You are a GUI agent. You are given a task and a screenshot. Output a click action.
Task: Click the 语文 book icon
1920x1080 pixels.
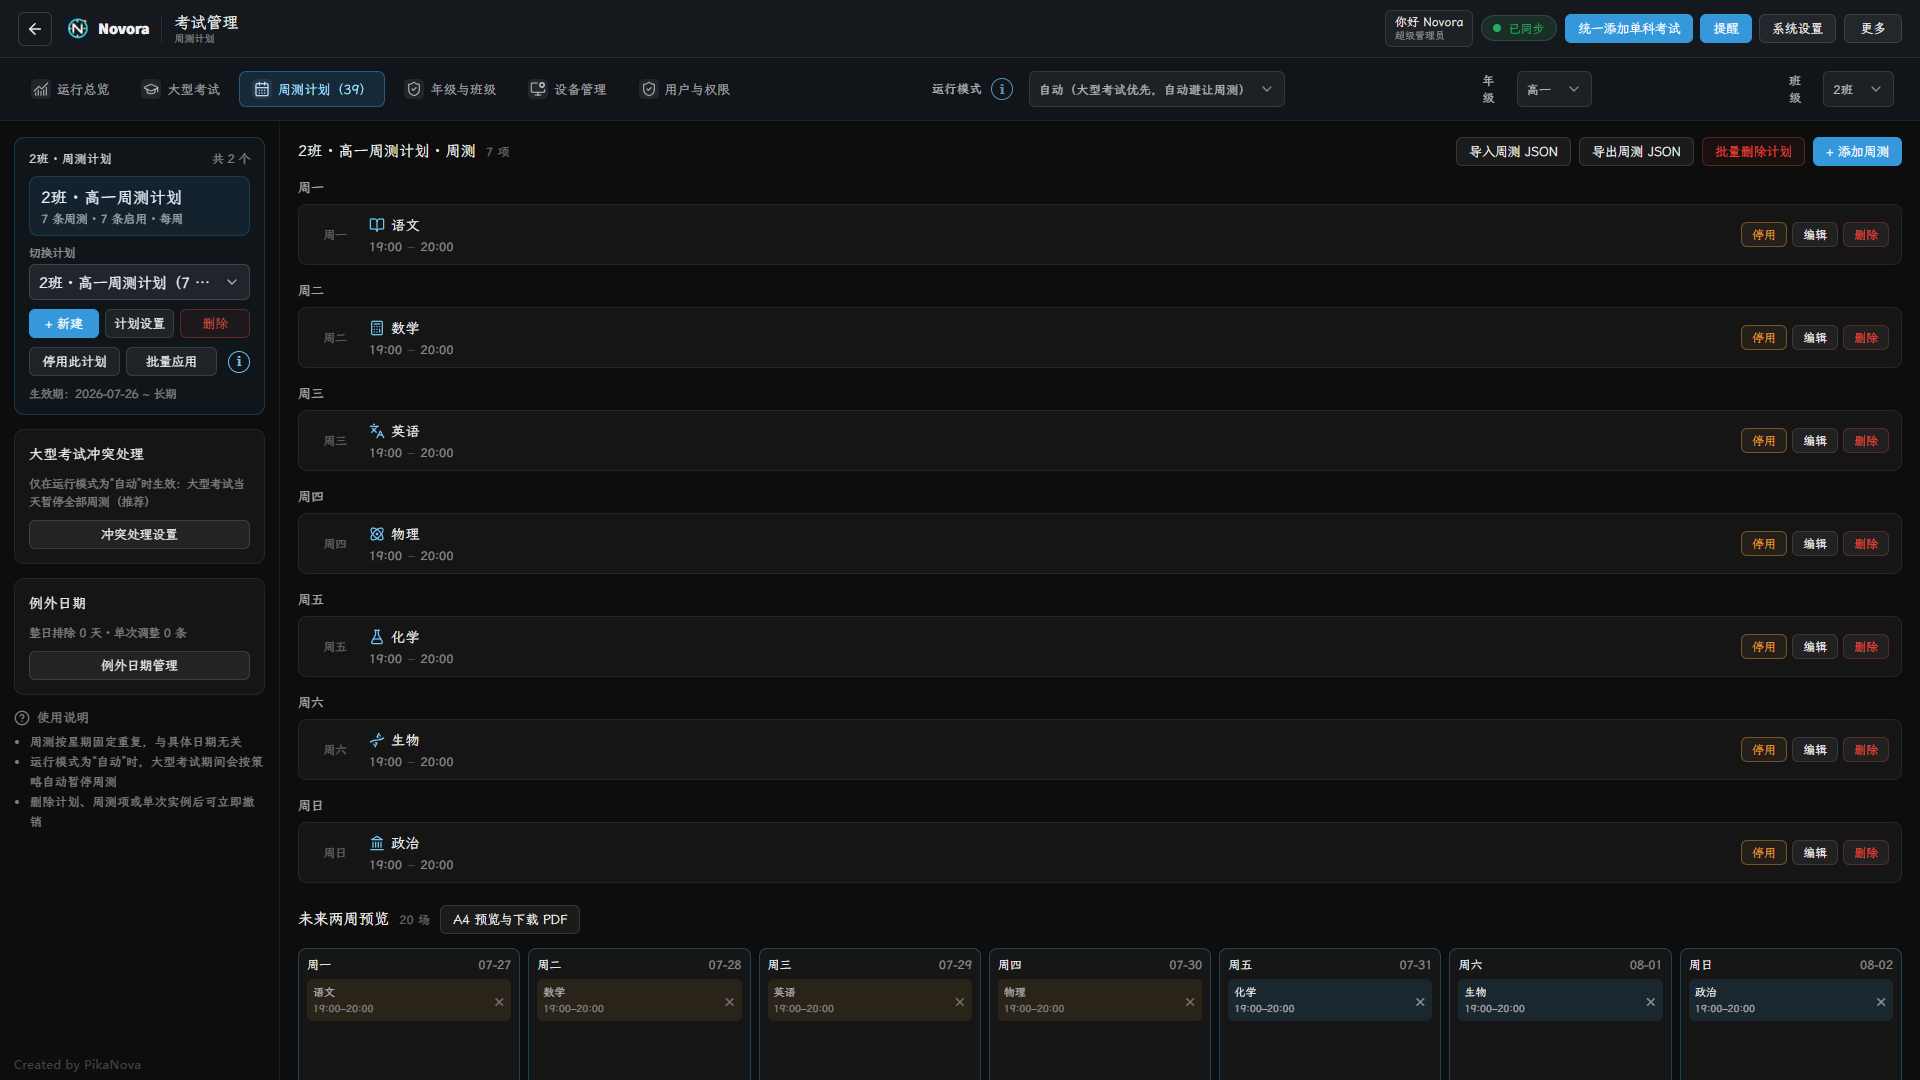tap(377, 225)
